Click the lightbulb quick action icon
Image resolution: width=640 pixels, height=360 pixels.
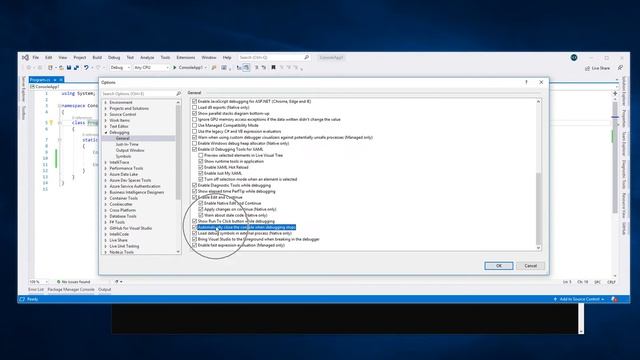tap(51, 122)
